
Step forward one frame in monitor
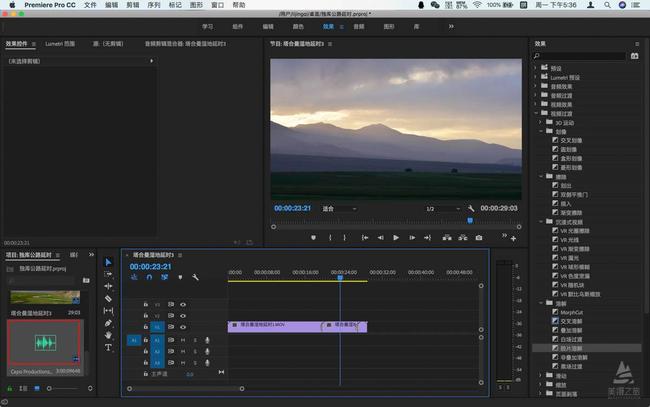pyautogui.click(x=412, y=237)
